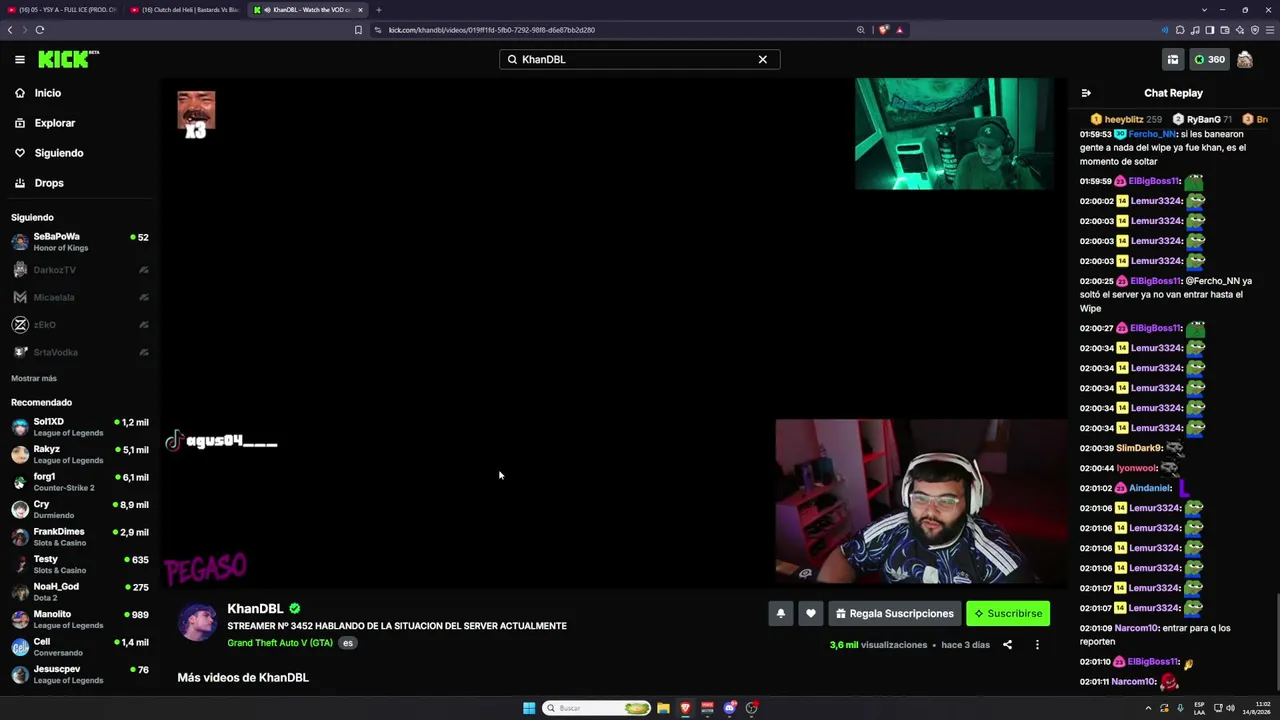
Task: Open the three-dot video options menu
Action: pos(1037,645)
